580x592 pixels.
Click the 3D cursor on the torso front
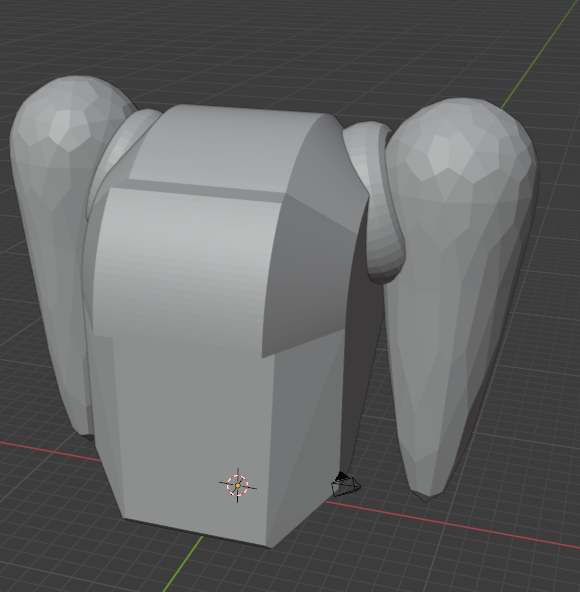tap(238, 486)
